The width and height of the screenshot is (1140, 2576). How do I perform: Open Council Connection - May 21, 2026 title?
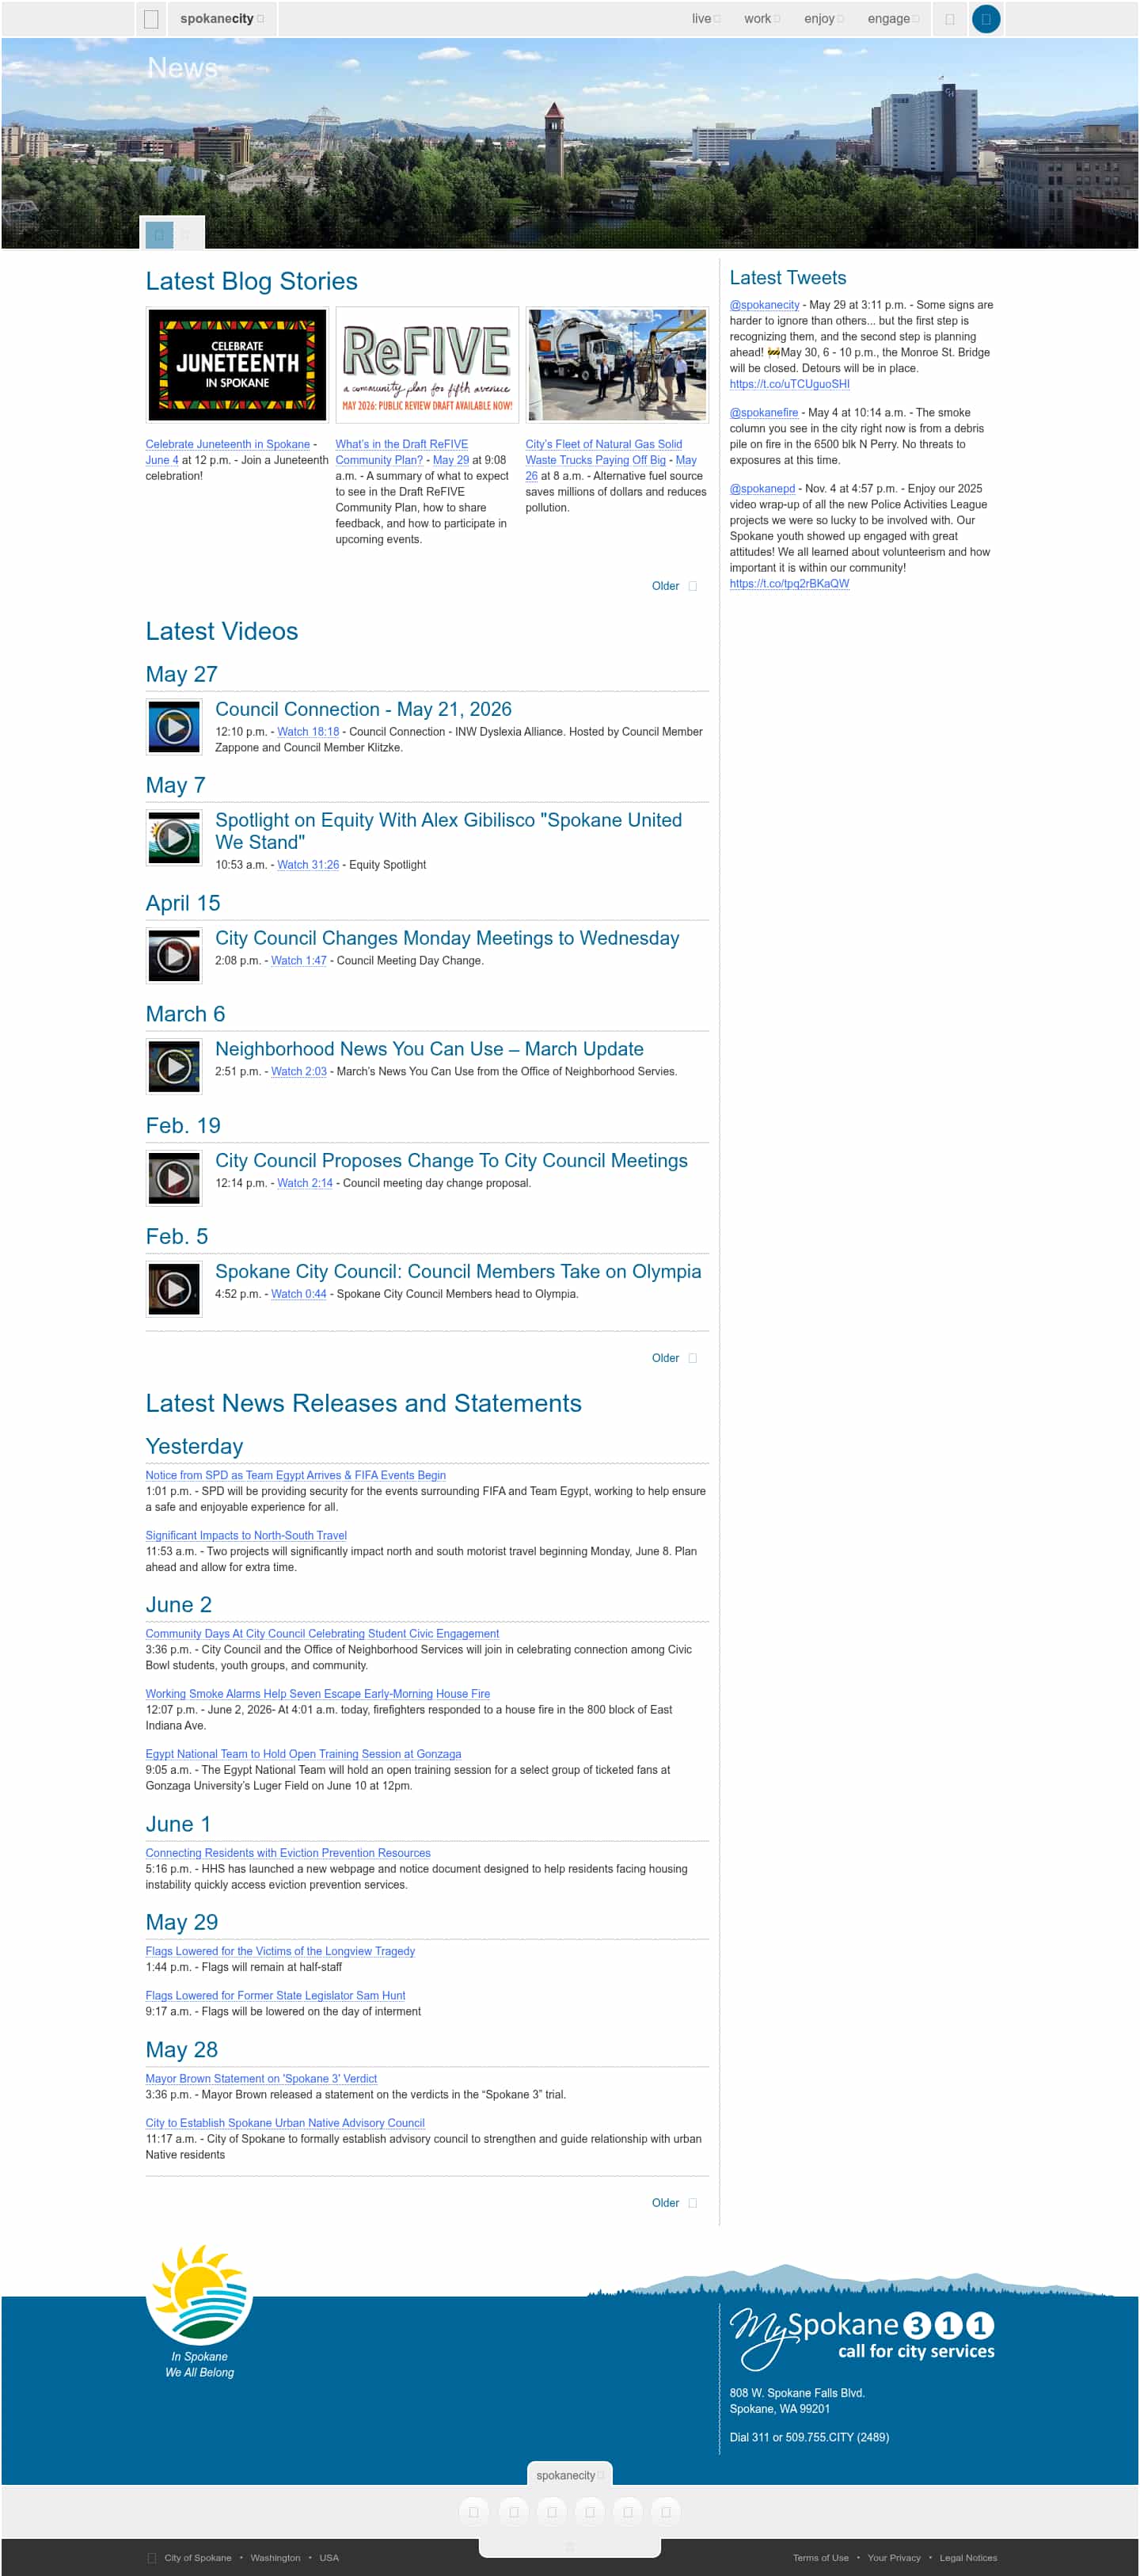pyautogui.click(x=363, y=709)
